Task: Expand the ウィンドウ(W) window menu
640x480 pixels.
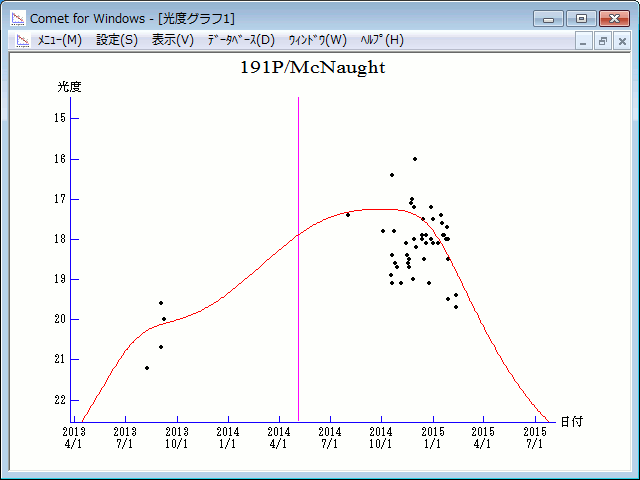Action: tap(317, 40)
